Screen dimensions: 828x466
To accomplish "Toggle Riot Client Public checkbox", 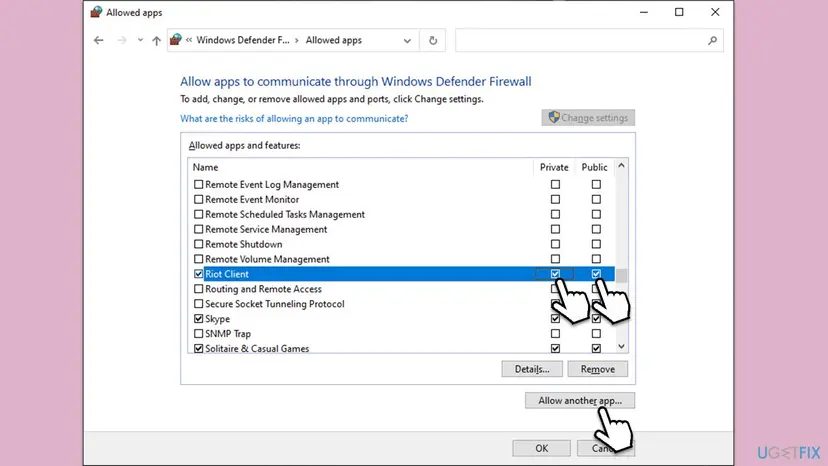I will tap(596, 274).
